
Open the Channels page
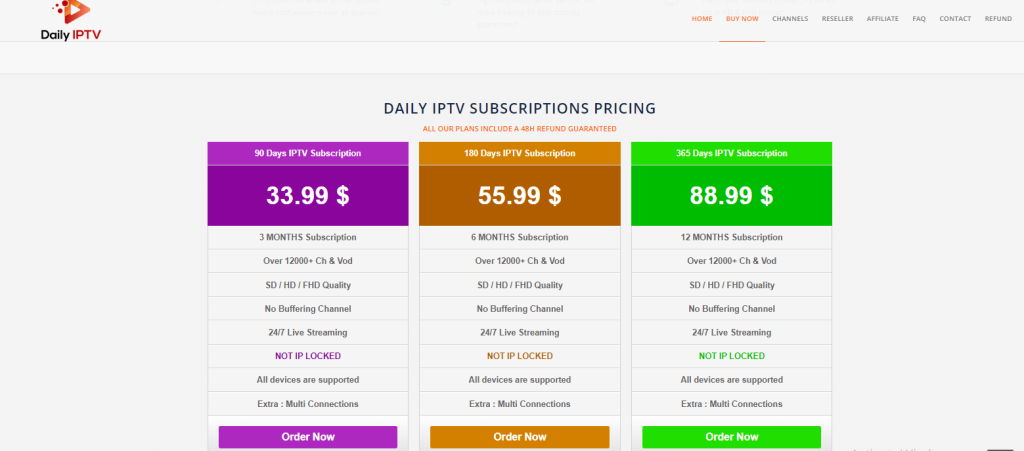[x=790, y=19]
